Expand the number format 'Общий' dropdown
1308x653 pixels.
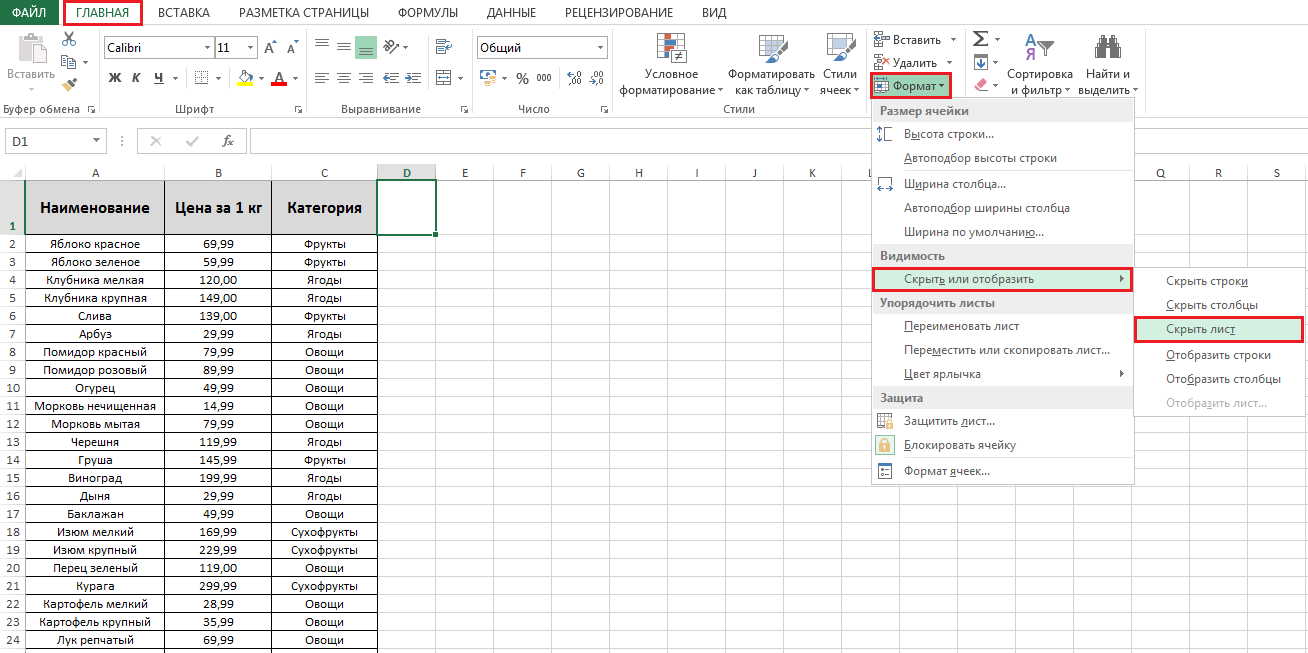600,47
